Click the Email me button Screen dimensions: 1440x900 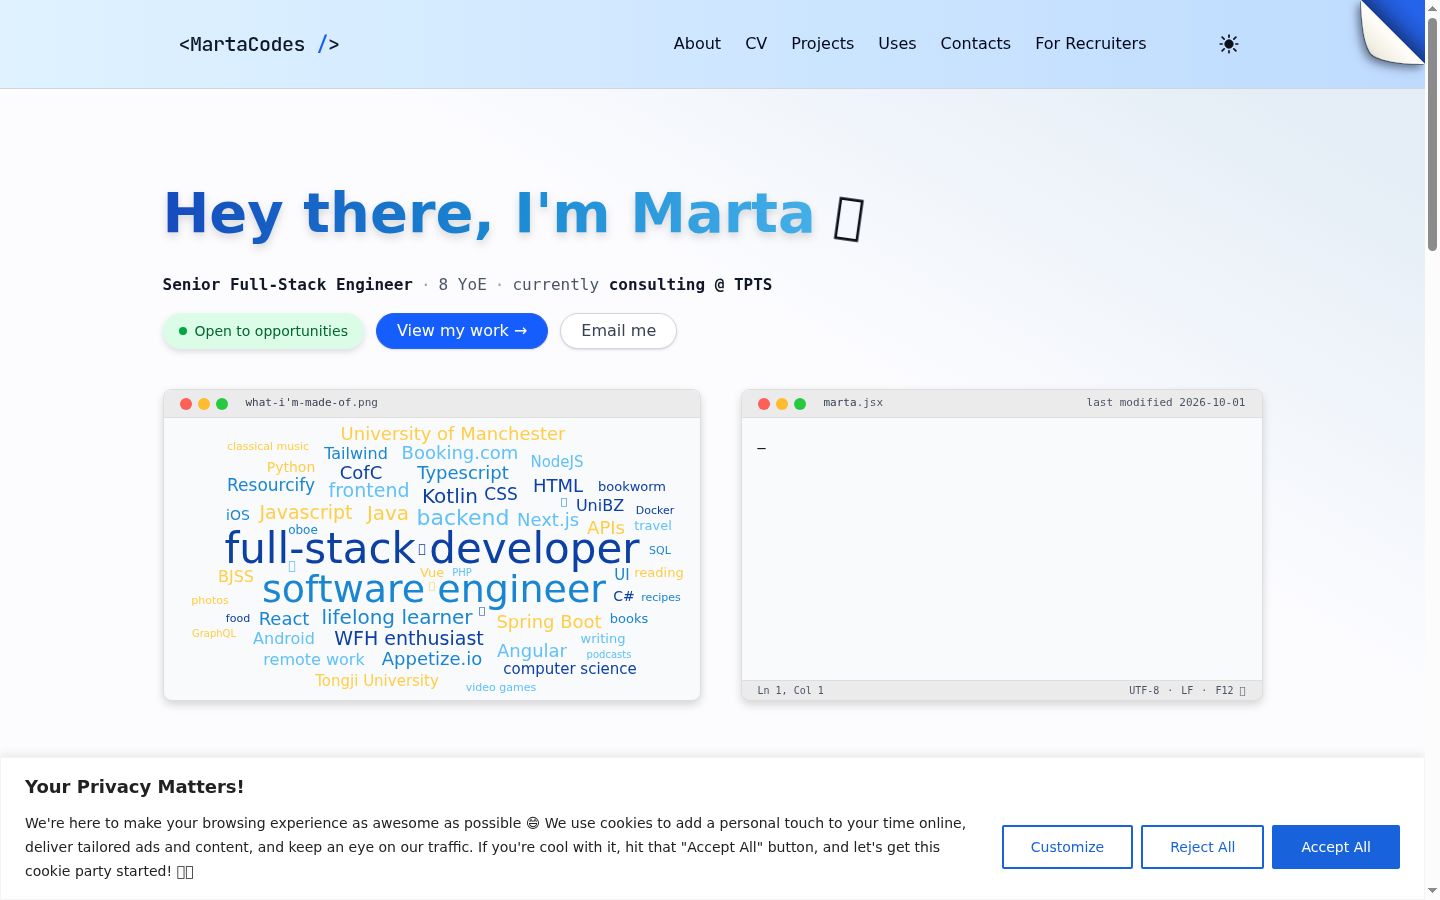coord(618,331)
